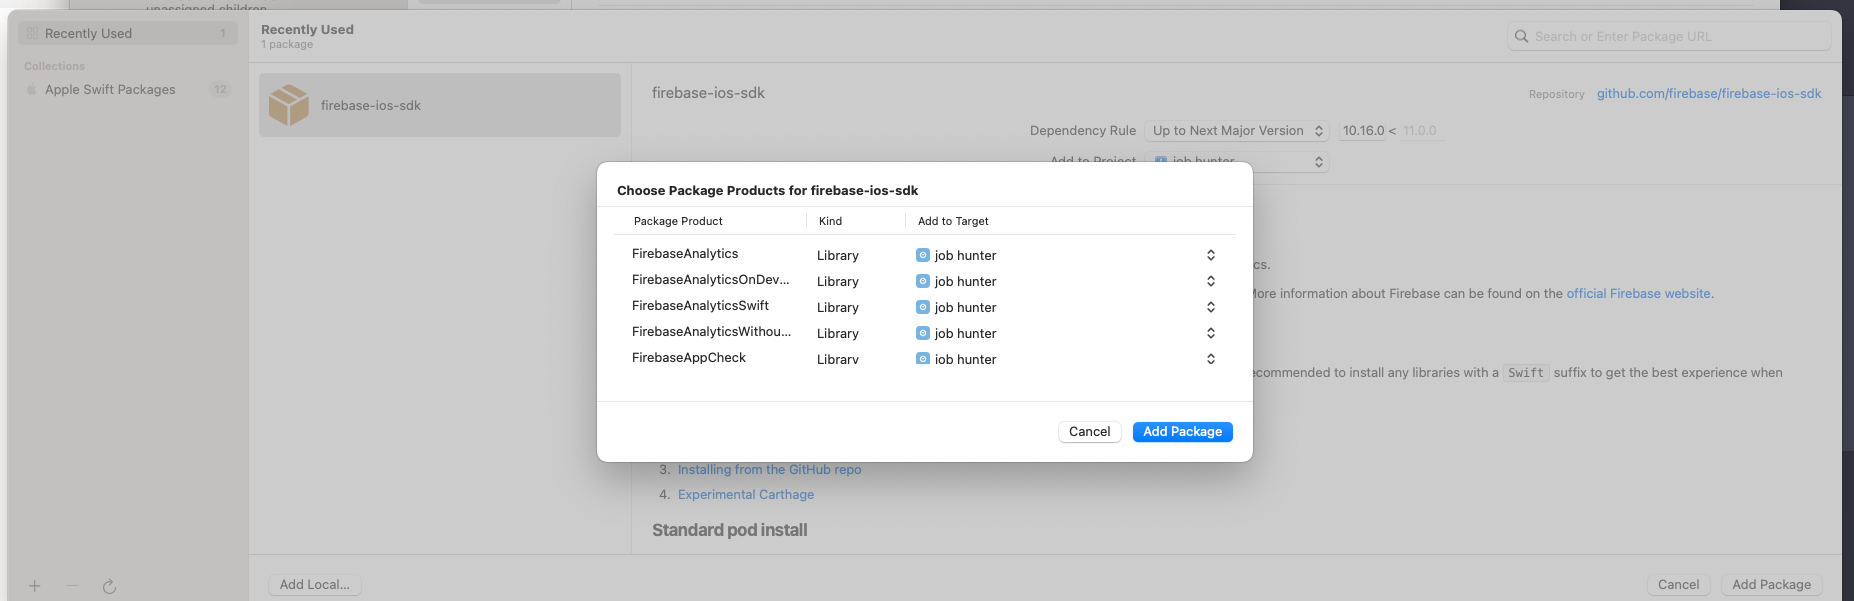Click the minus icon to remove a collection
Viewport: 1854px width, 601px height.
point(72,586)
